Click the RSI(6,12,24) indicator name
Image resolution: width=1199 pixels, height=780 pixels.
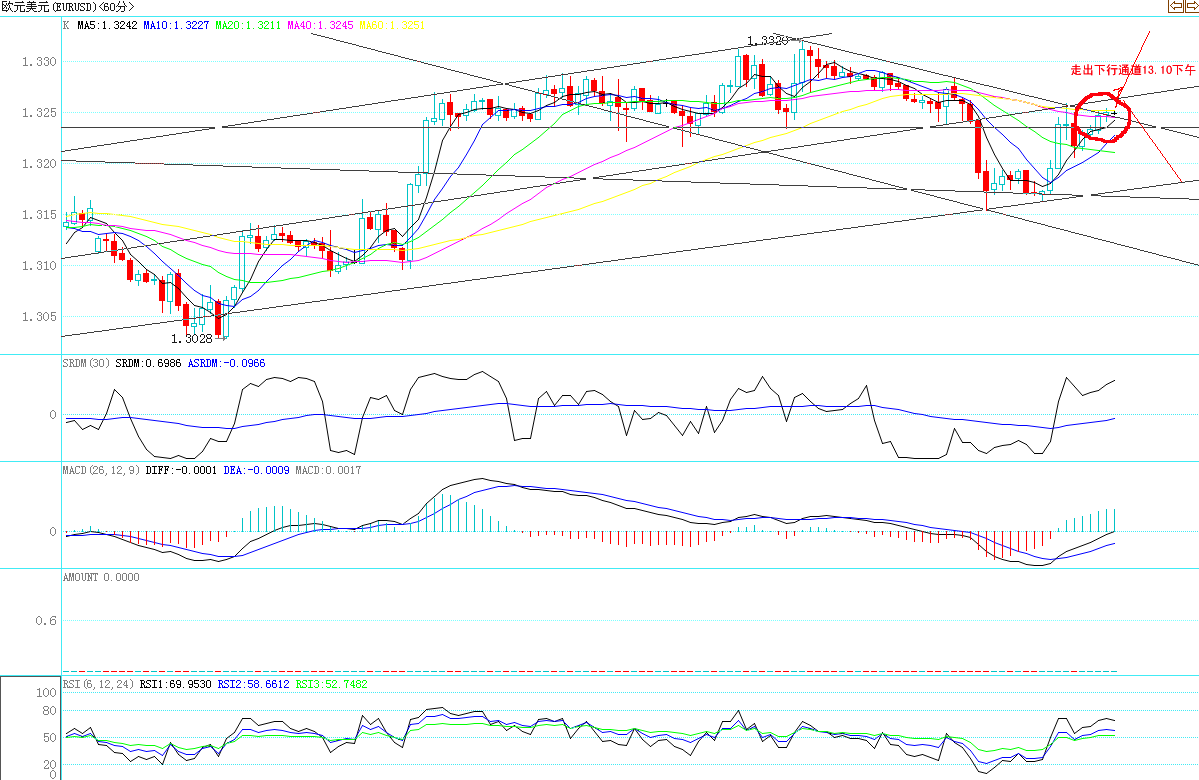tap(98, 684)
